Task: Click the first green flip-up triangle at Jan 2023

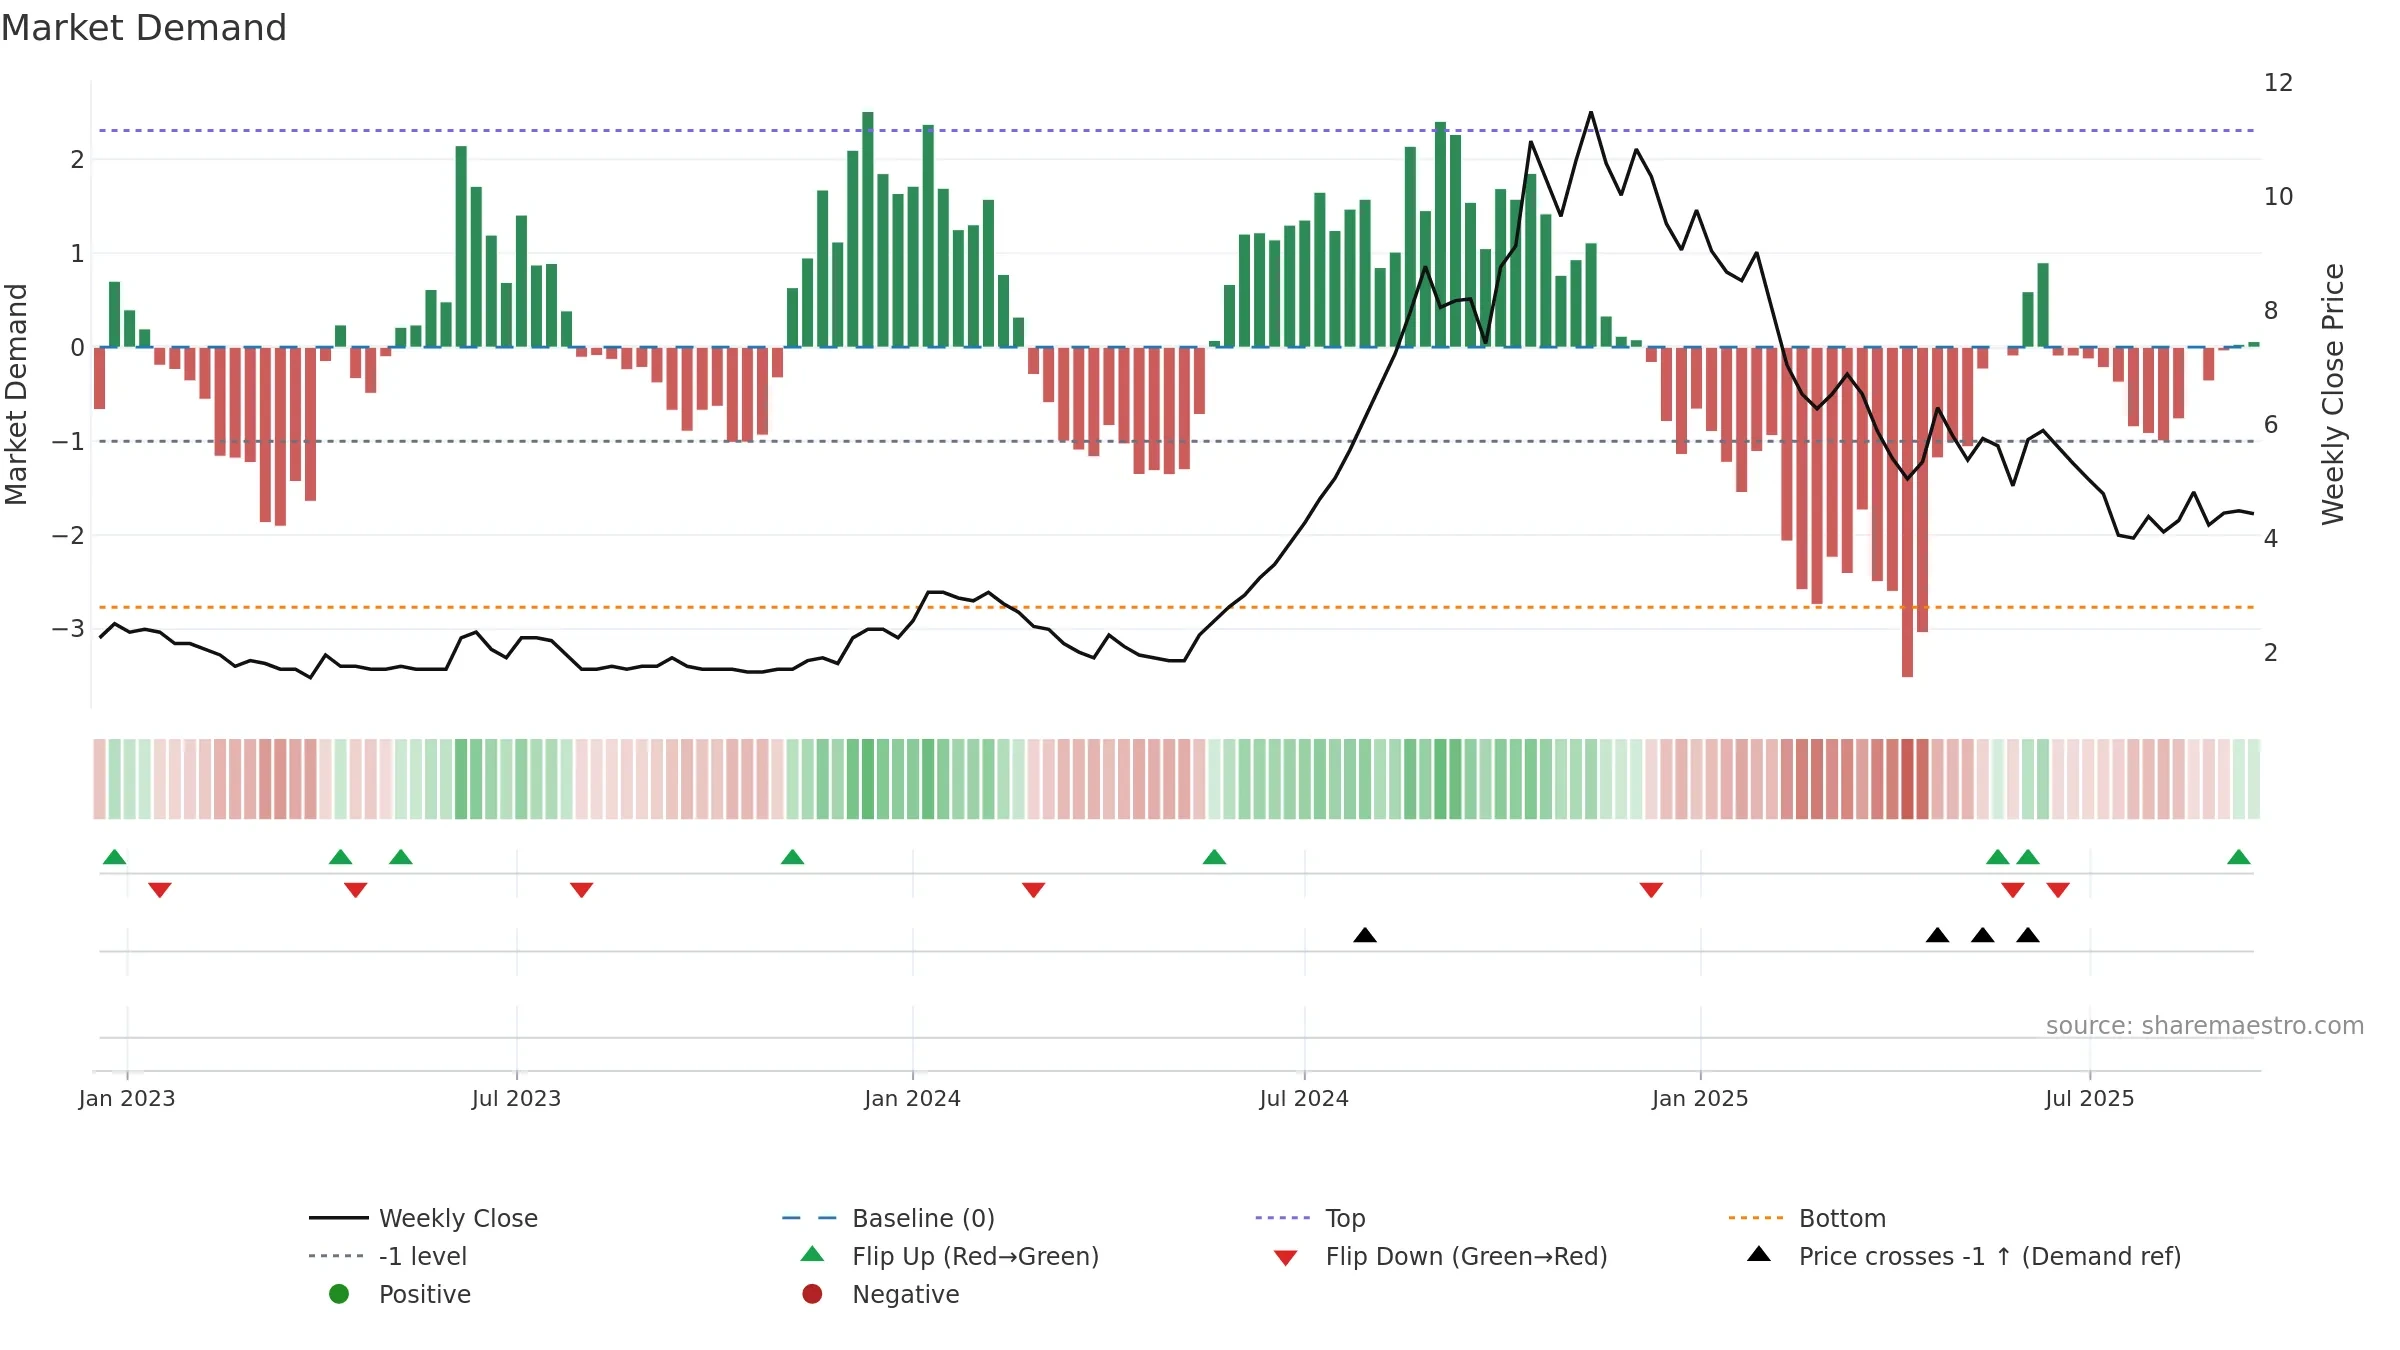Action: 115,857
